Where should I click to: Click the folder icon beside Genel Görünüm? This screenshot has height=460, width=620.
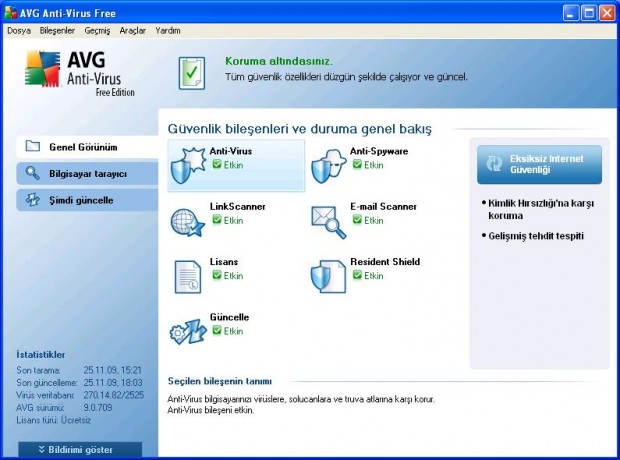(32, 146)
